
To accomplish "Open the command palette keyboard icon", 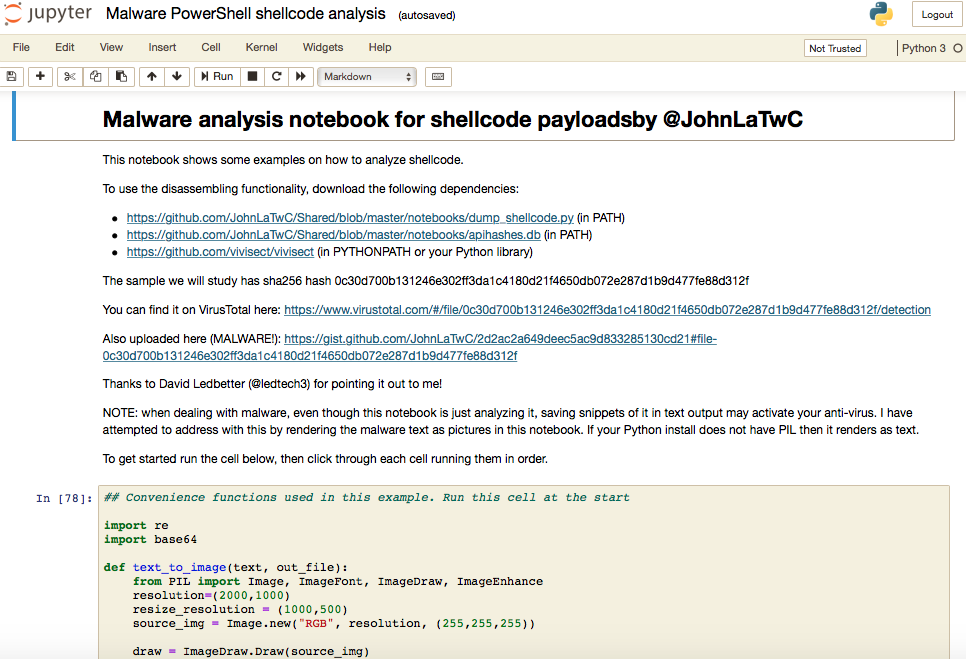I will pyautogui.click(x=438, y=76).
